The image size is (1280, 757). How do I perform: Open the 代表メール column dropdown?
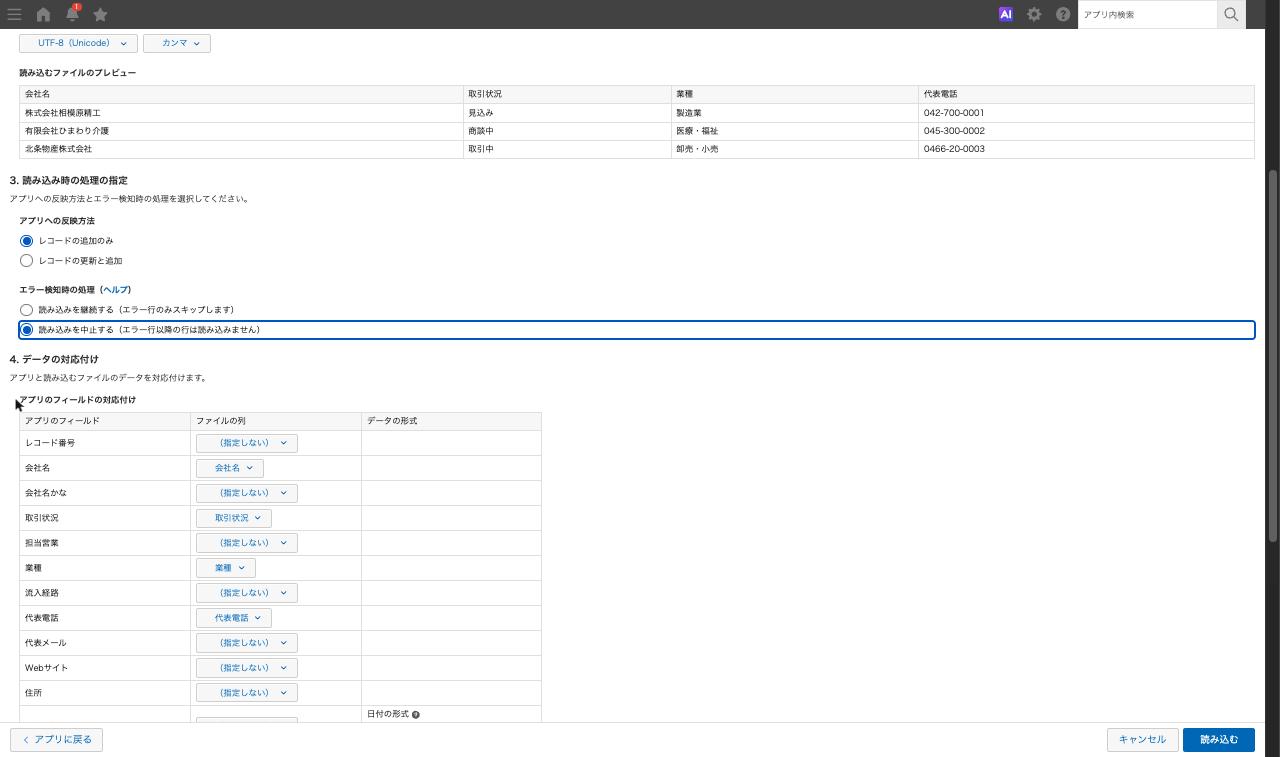tap(247, 643)
